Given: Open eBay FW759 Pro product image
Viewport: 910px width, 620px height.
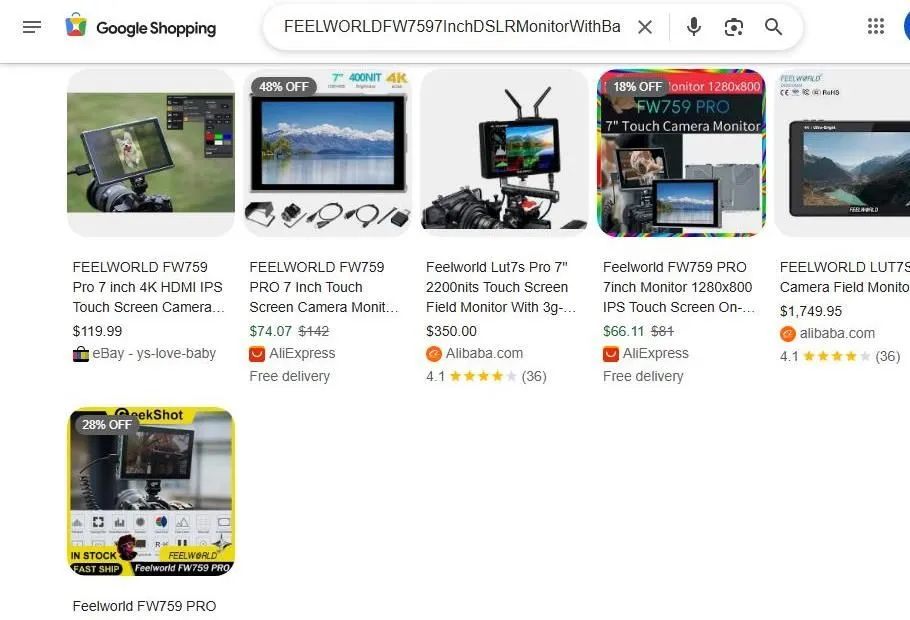Looking at the screenshot, I should [151, 153].
